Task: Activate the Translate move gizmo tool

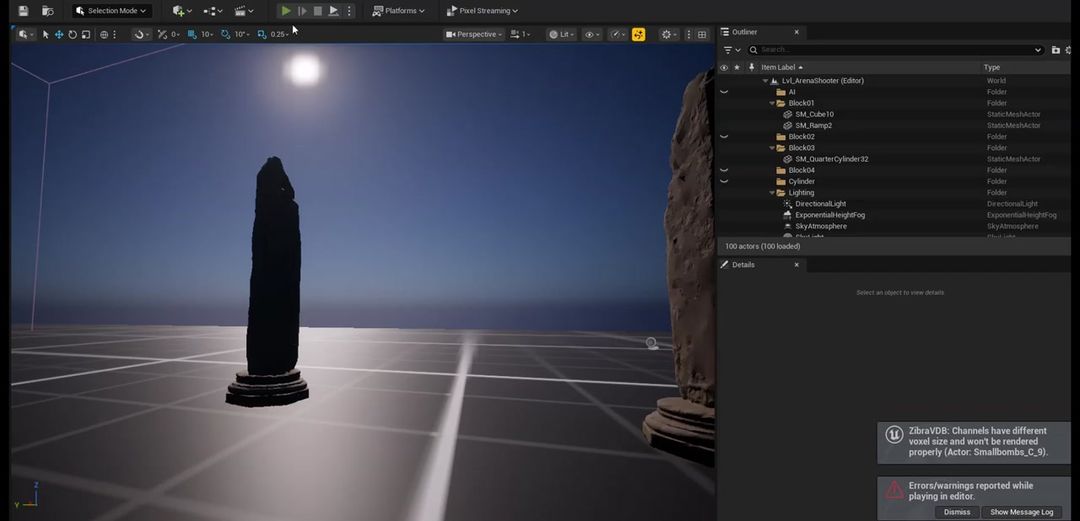Action: pos(59,34)
